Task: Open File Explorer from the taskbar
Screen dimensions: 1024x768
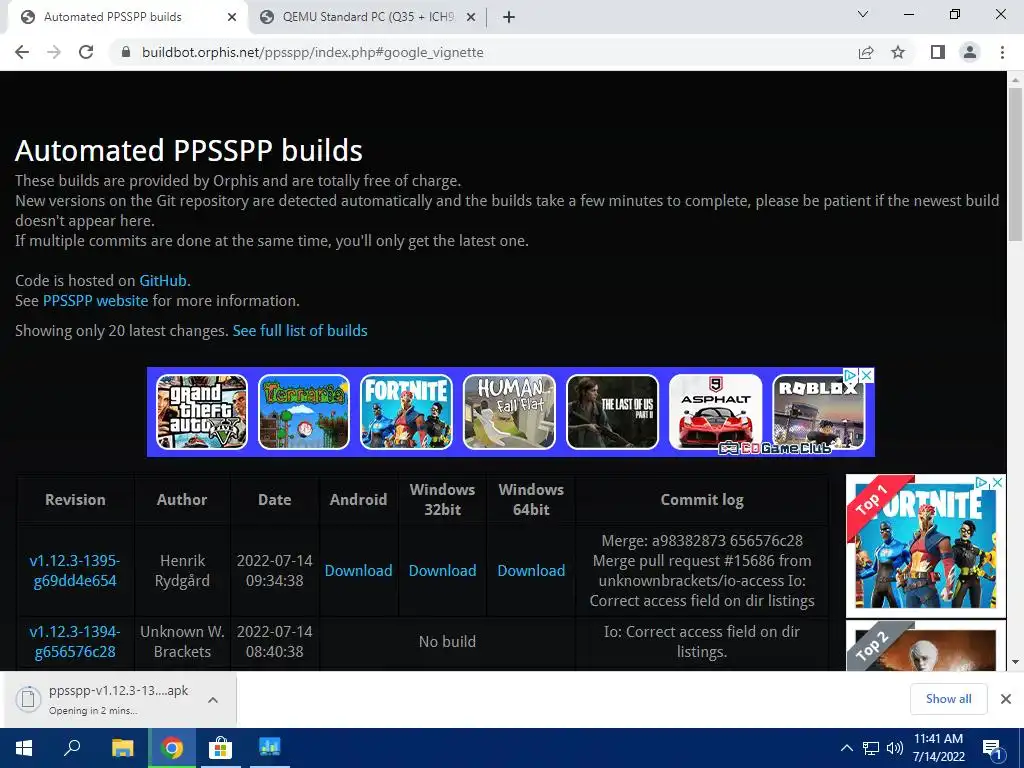Action: (x=122, y=748)
